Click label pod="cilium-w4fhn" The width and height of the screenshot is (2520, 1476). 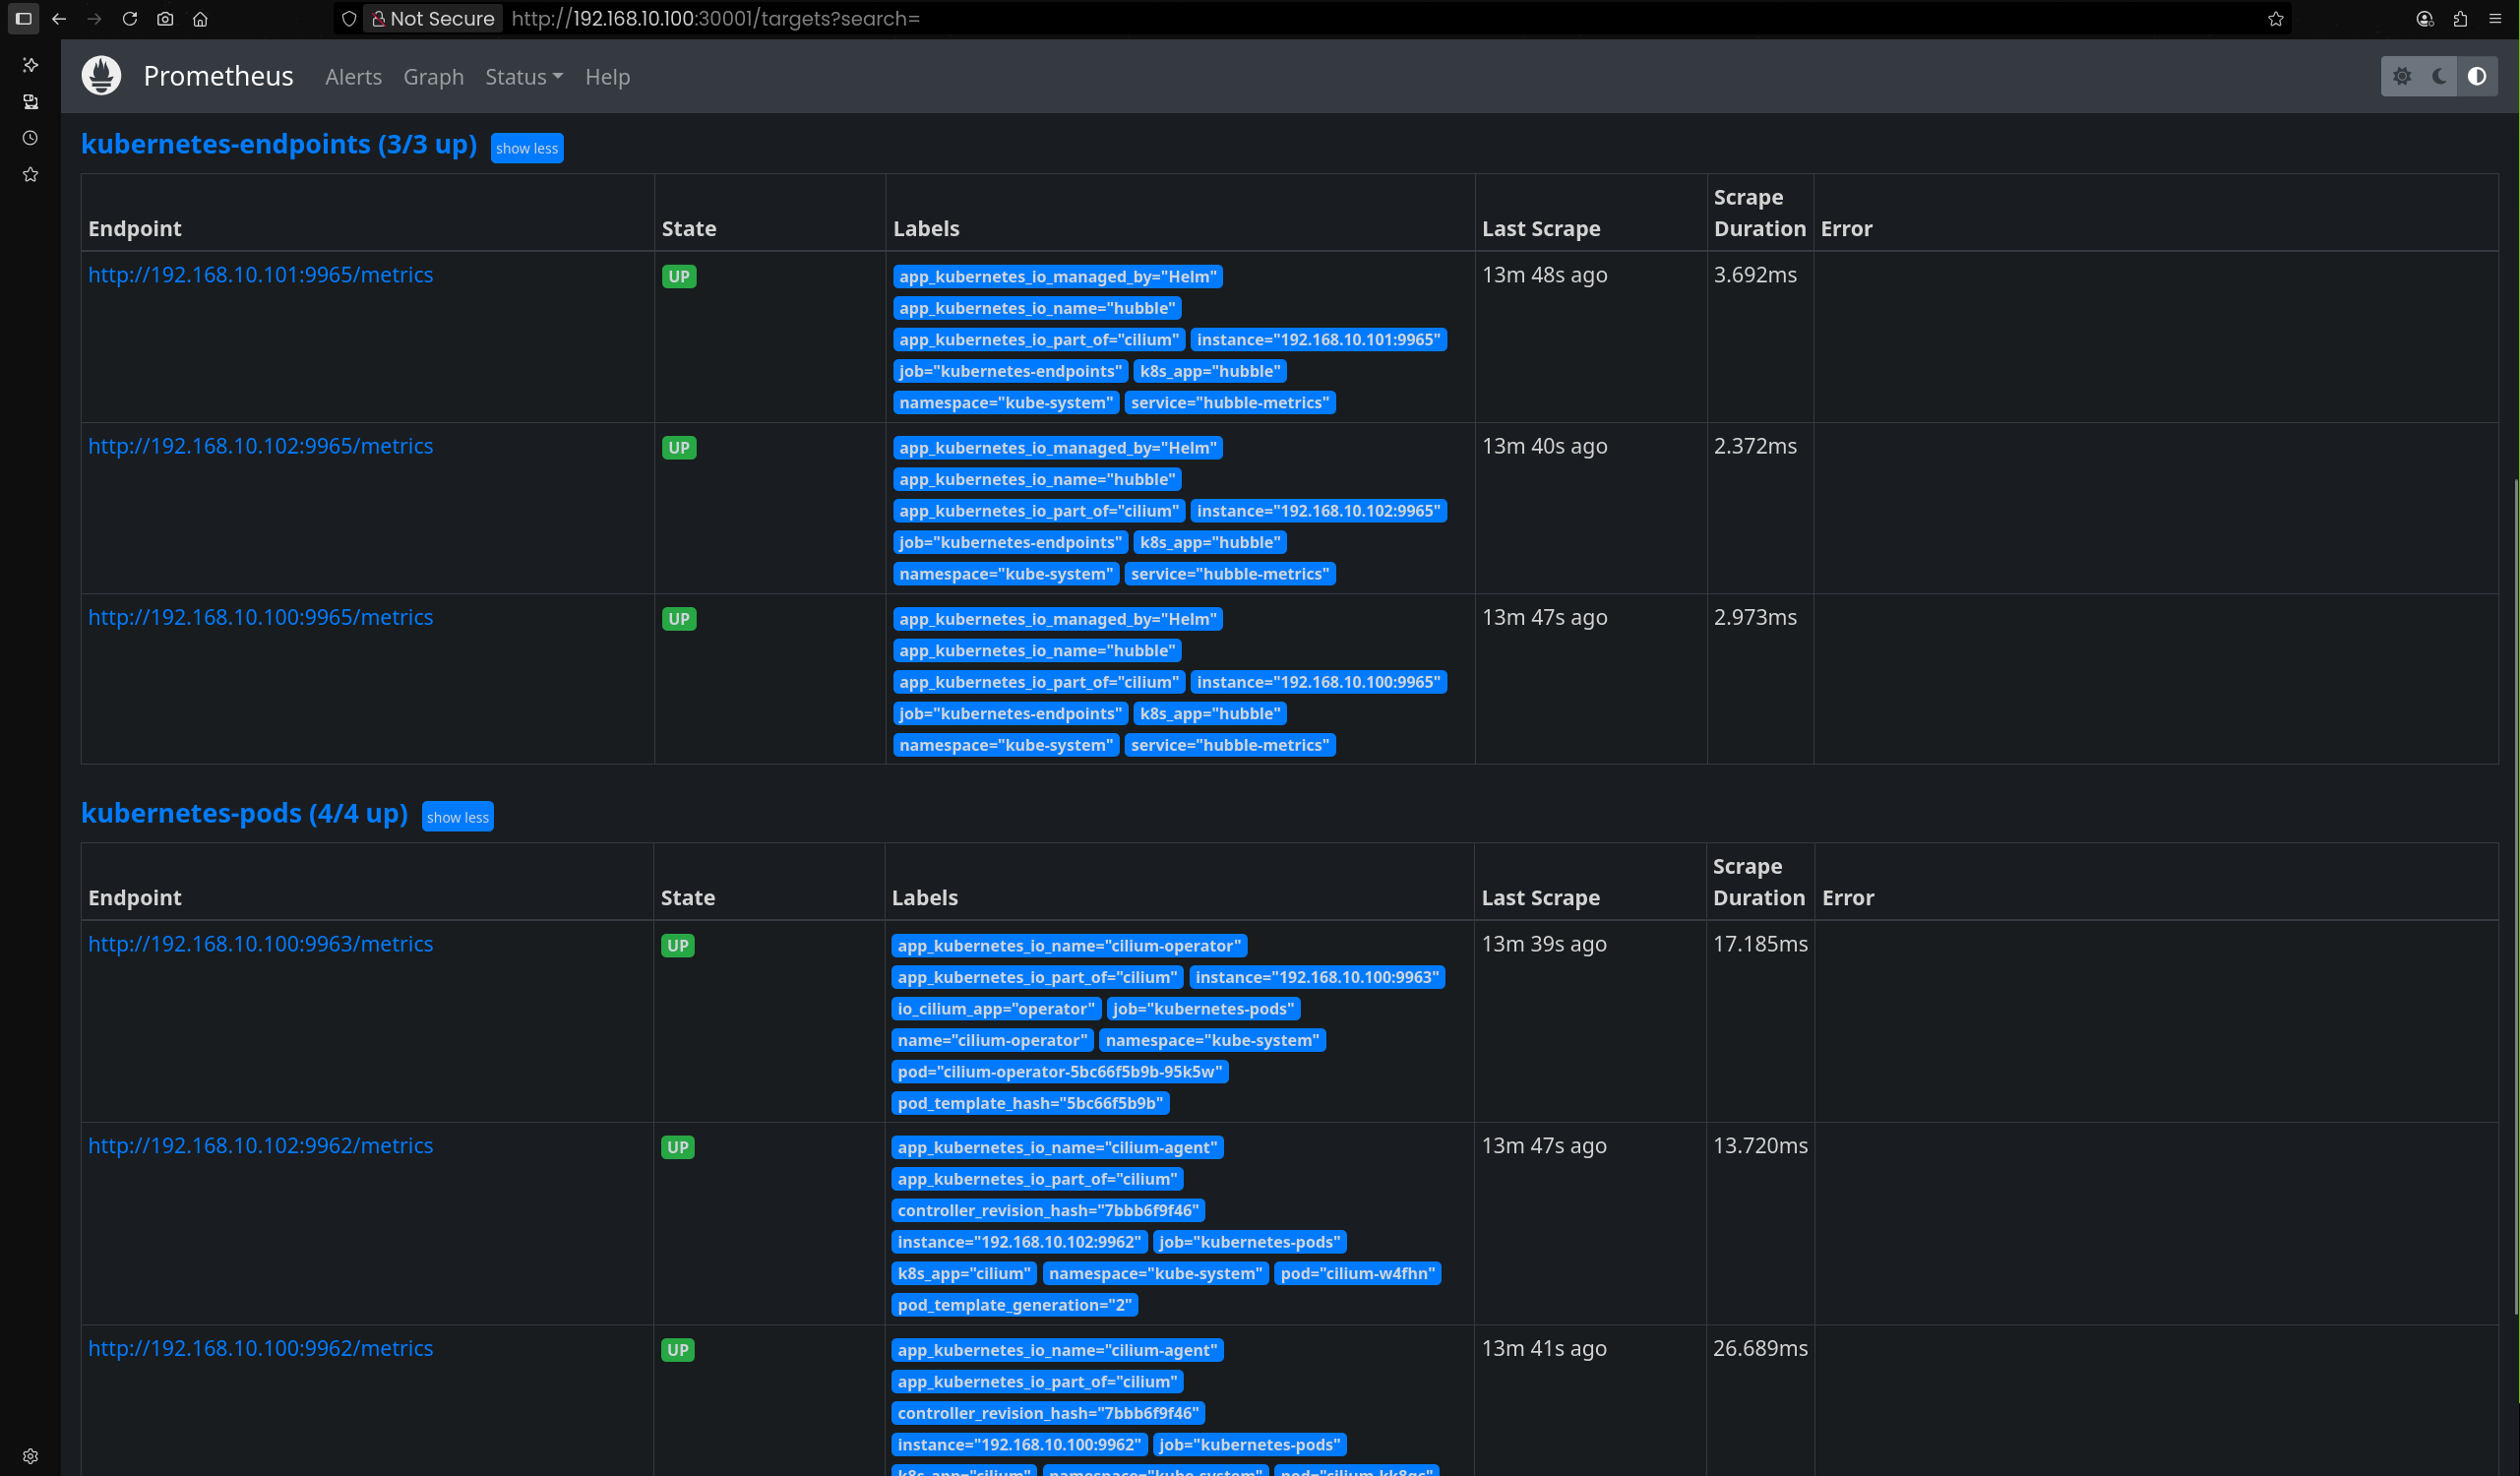[x=1357, y=1274]
